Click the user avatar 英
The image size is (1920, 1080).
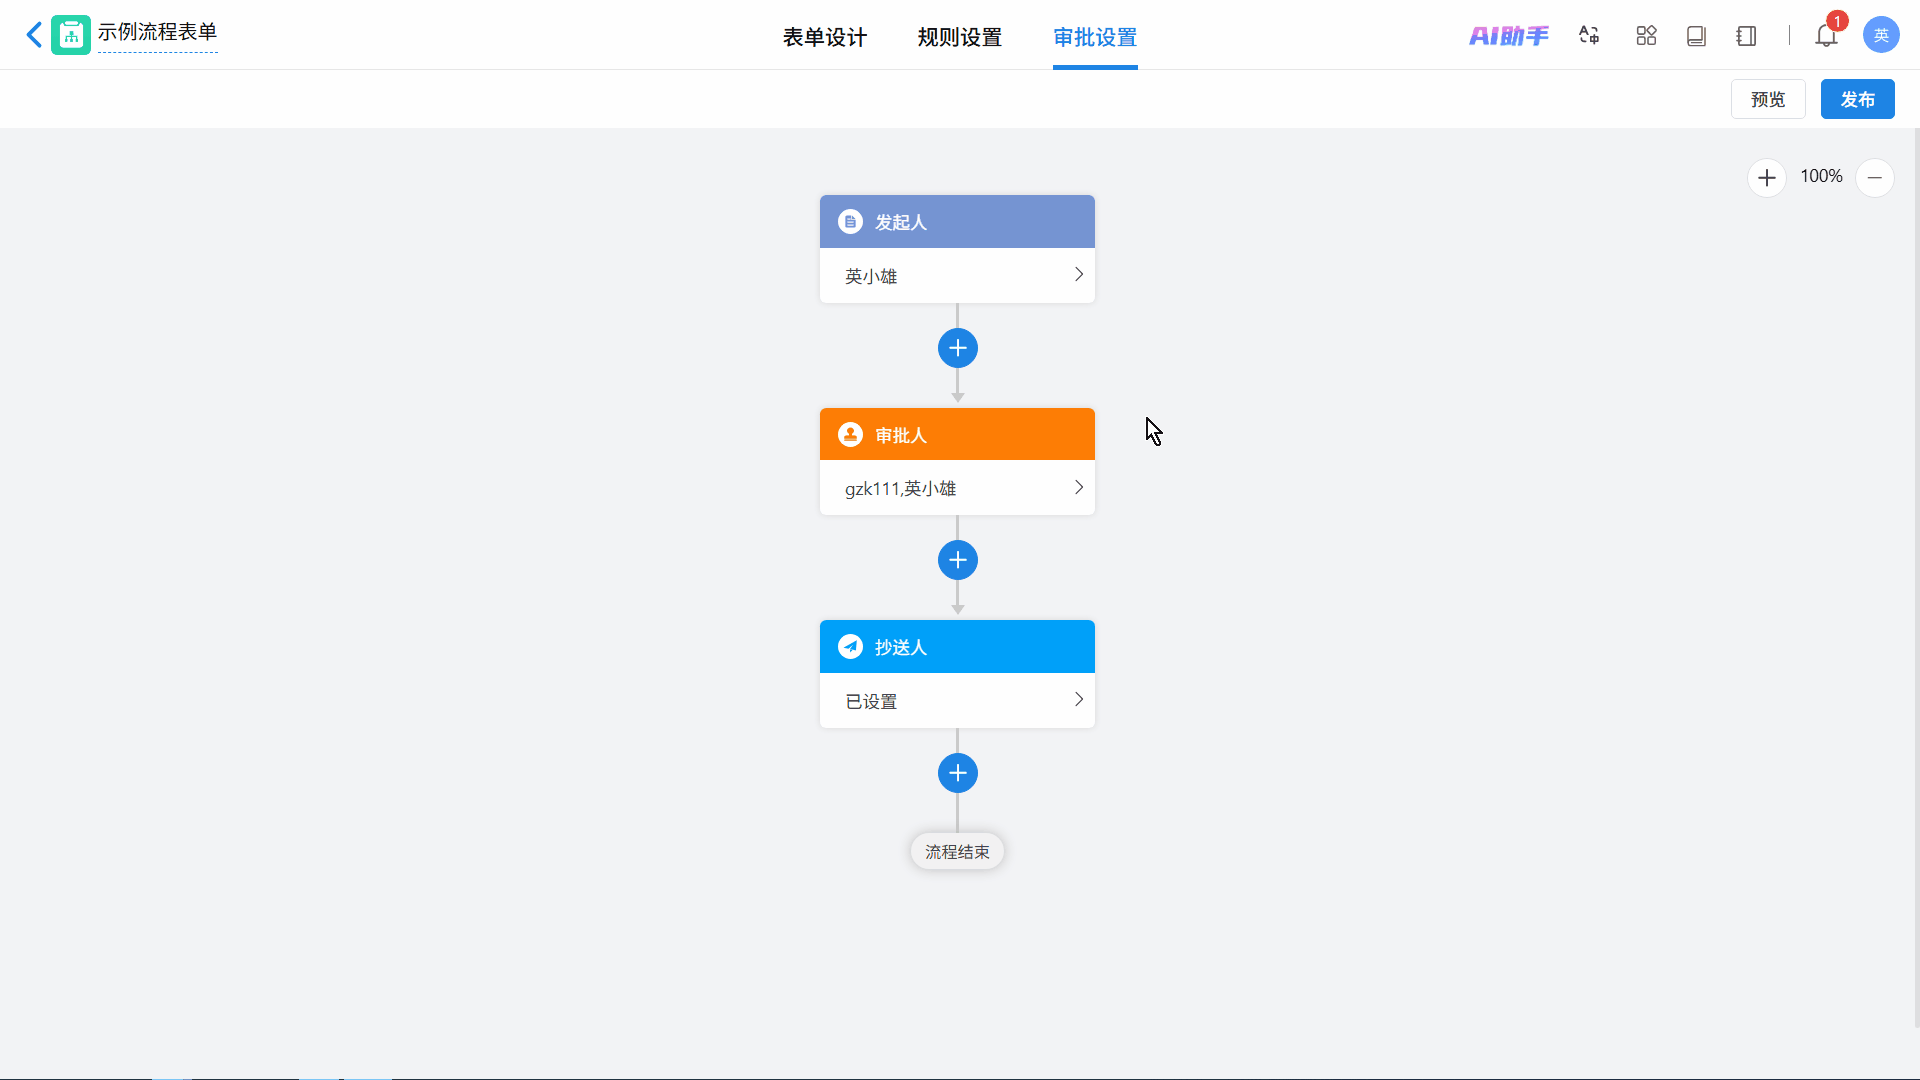[1880, 35]
